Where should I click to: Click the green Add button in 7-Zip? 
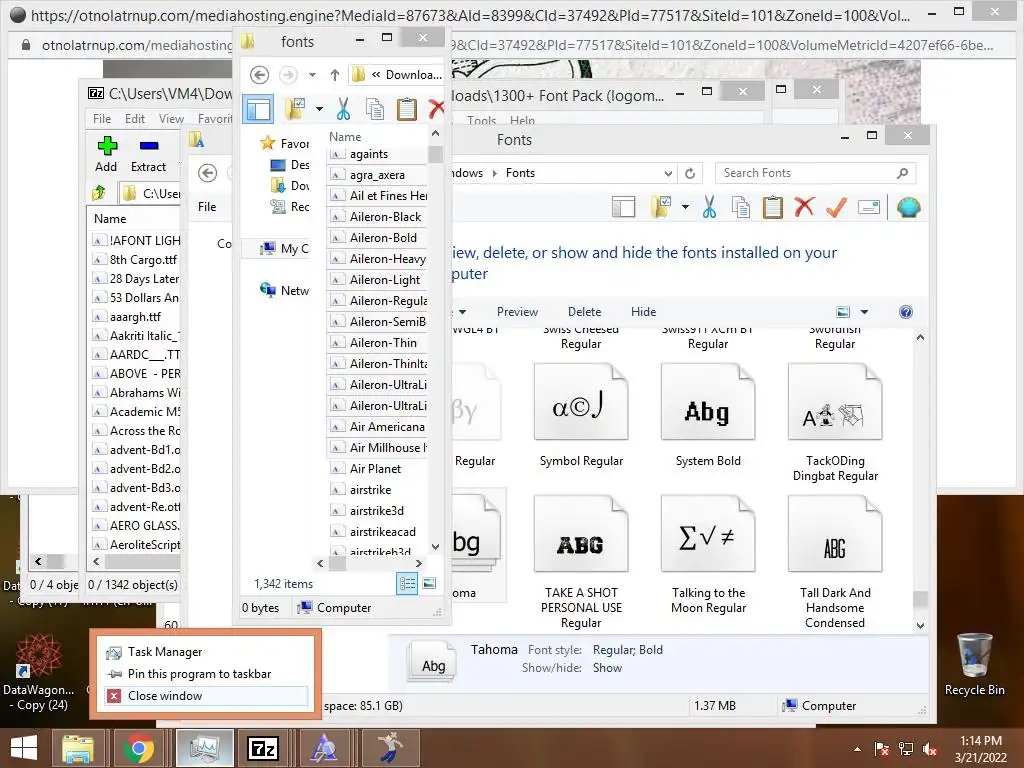point(106,154)
